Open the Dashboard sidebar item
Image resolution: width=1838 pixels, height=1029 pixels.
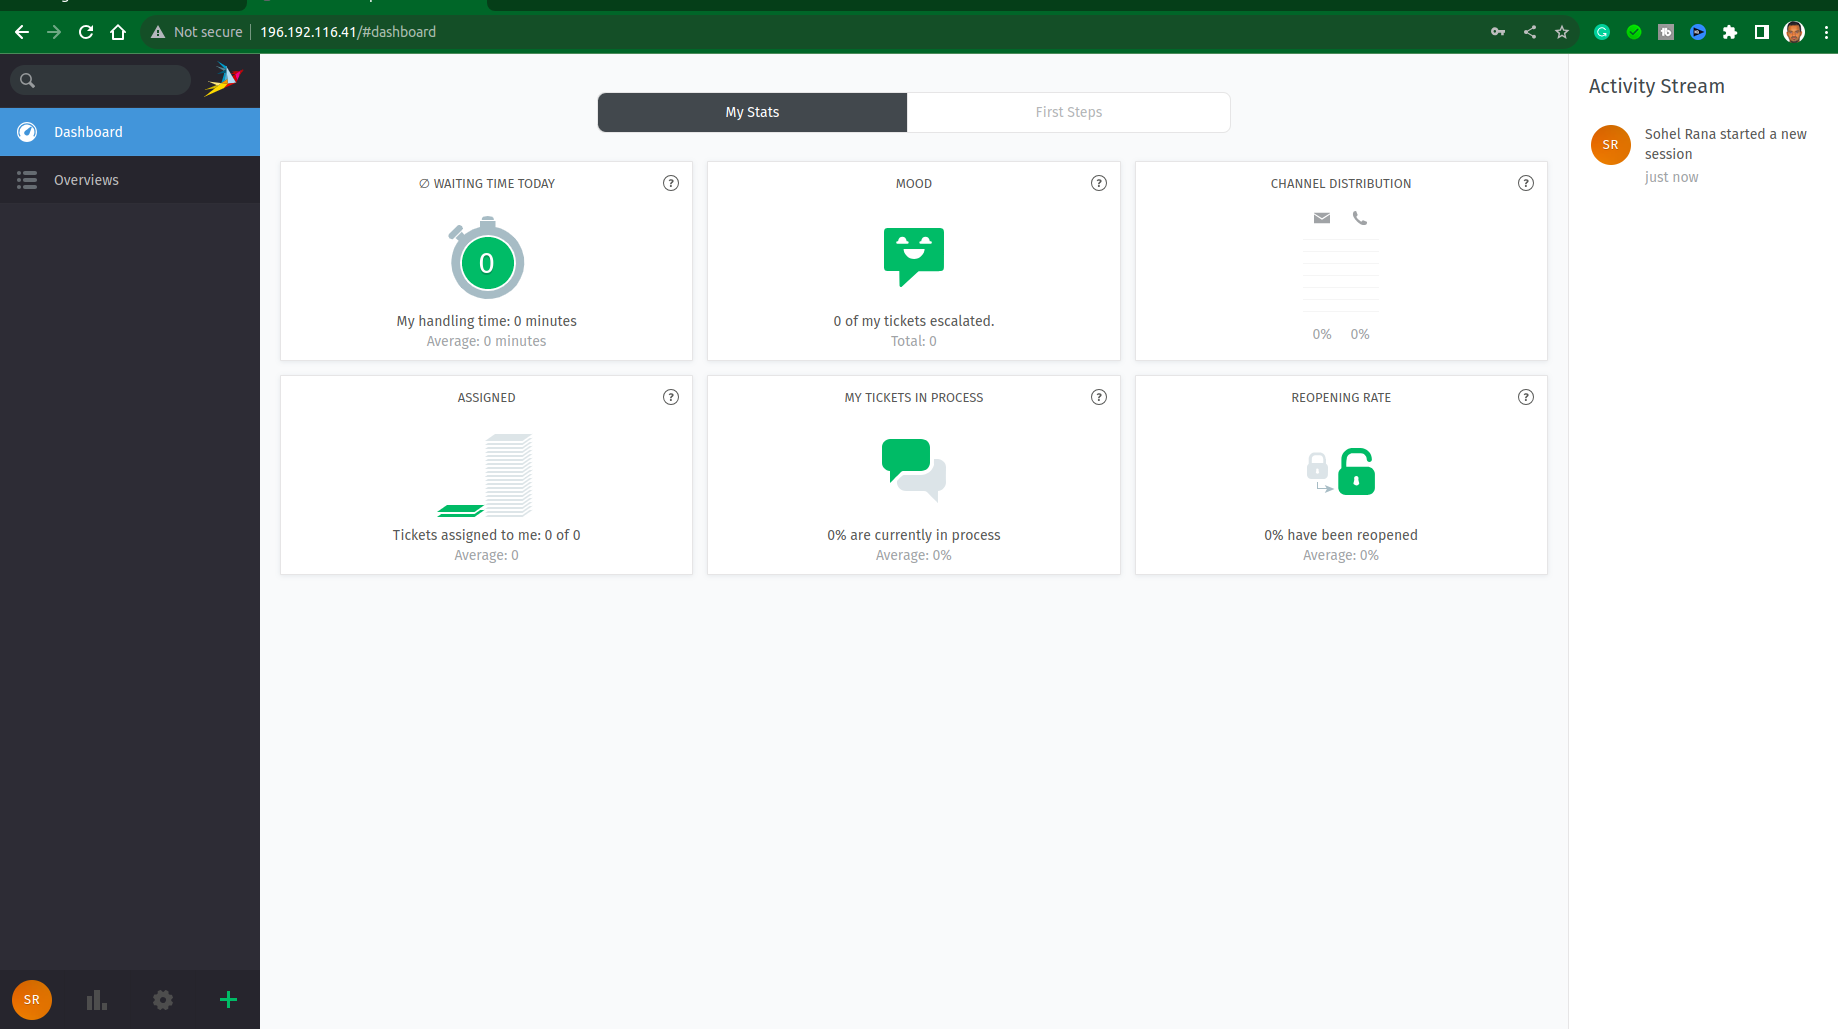click(130, 132)
